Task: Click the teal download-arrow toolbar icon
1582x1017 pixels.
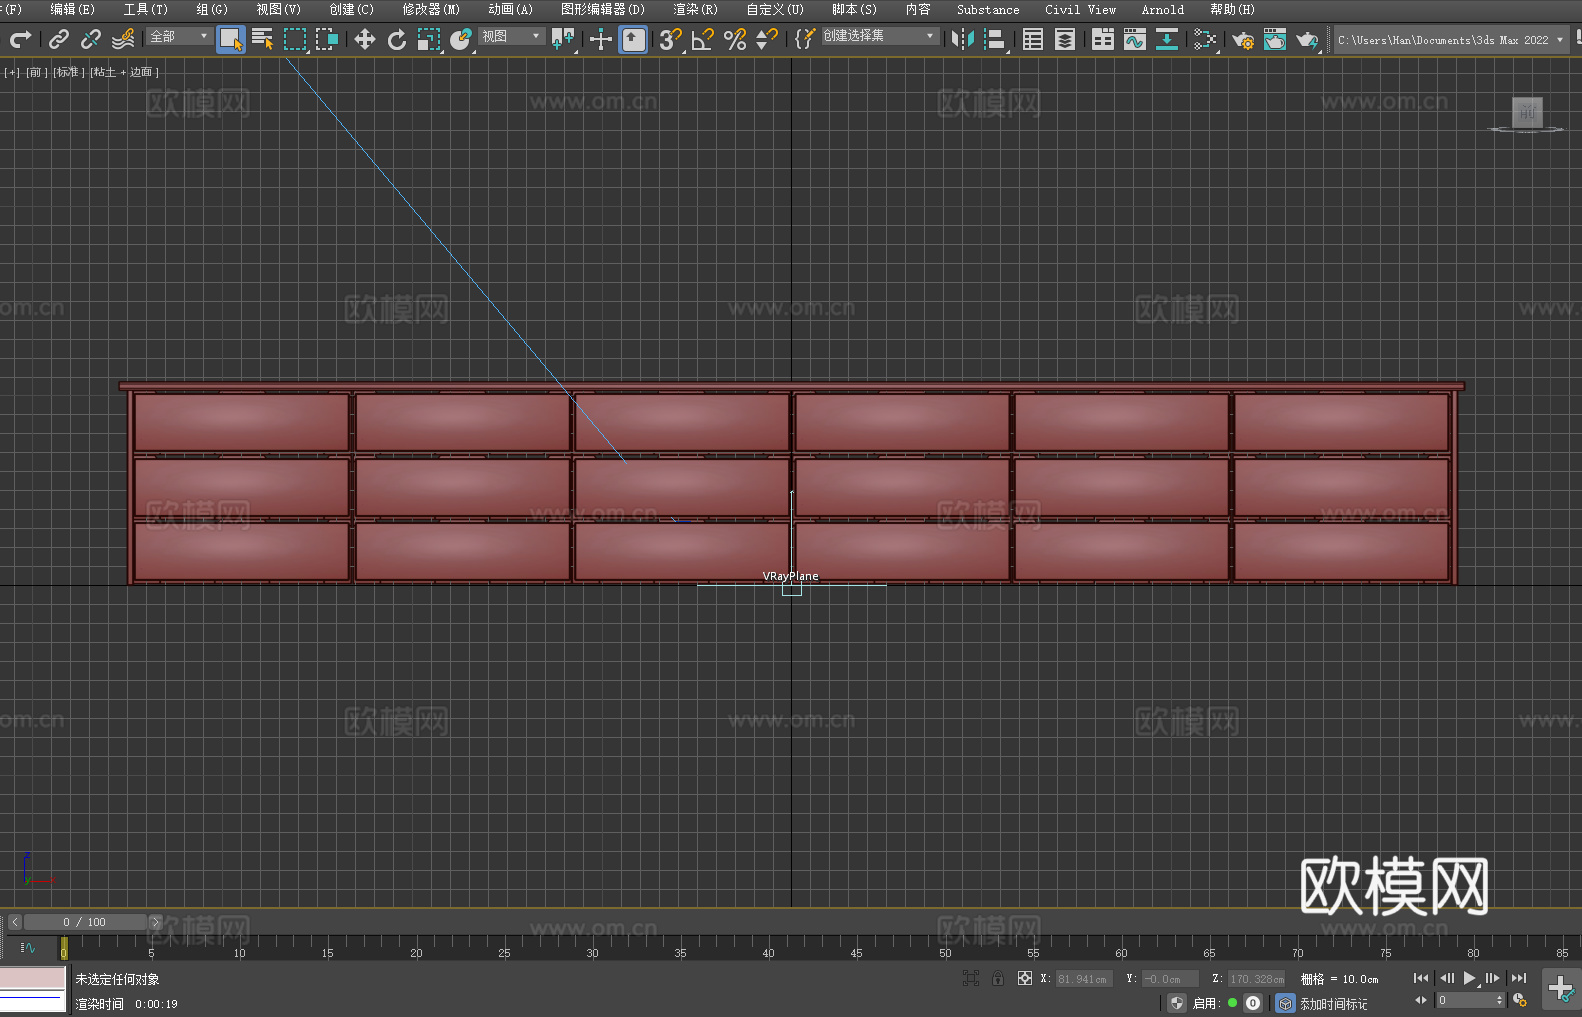Action: [x=1167, y=39]
